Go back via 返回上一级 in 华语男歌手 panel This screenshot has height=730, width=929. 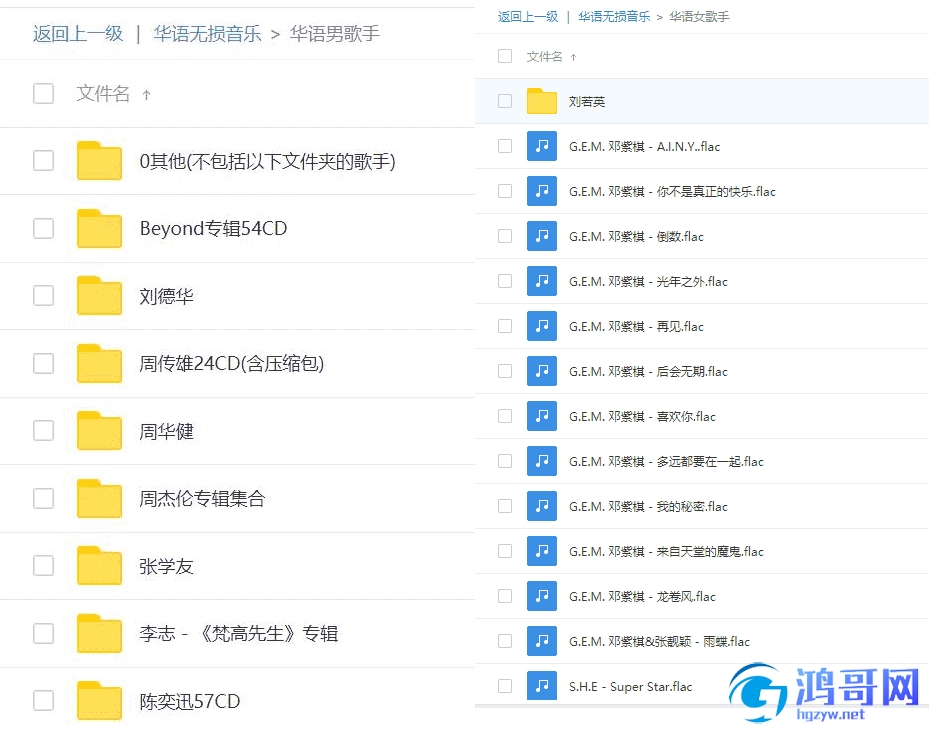point(78,33)
